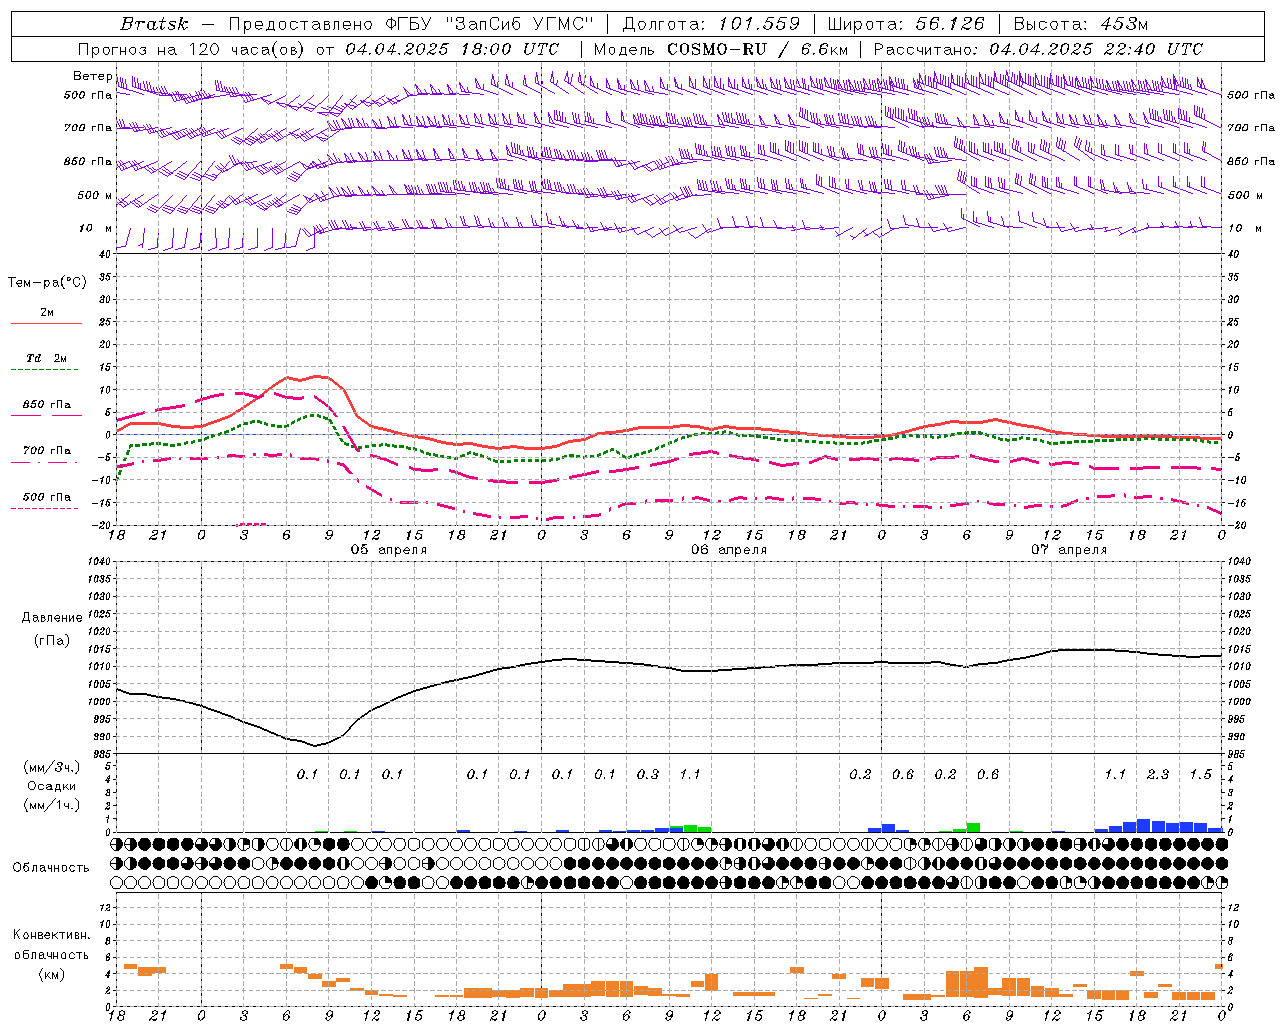Click the 1.5 precipitation value
The image size is (1280, 1024).
[1200, 774]
